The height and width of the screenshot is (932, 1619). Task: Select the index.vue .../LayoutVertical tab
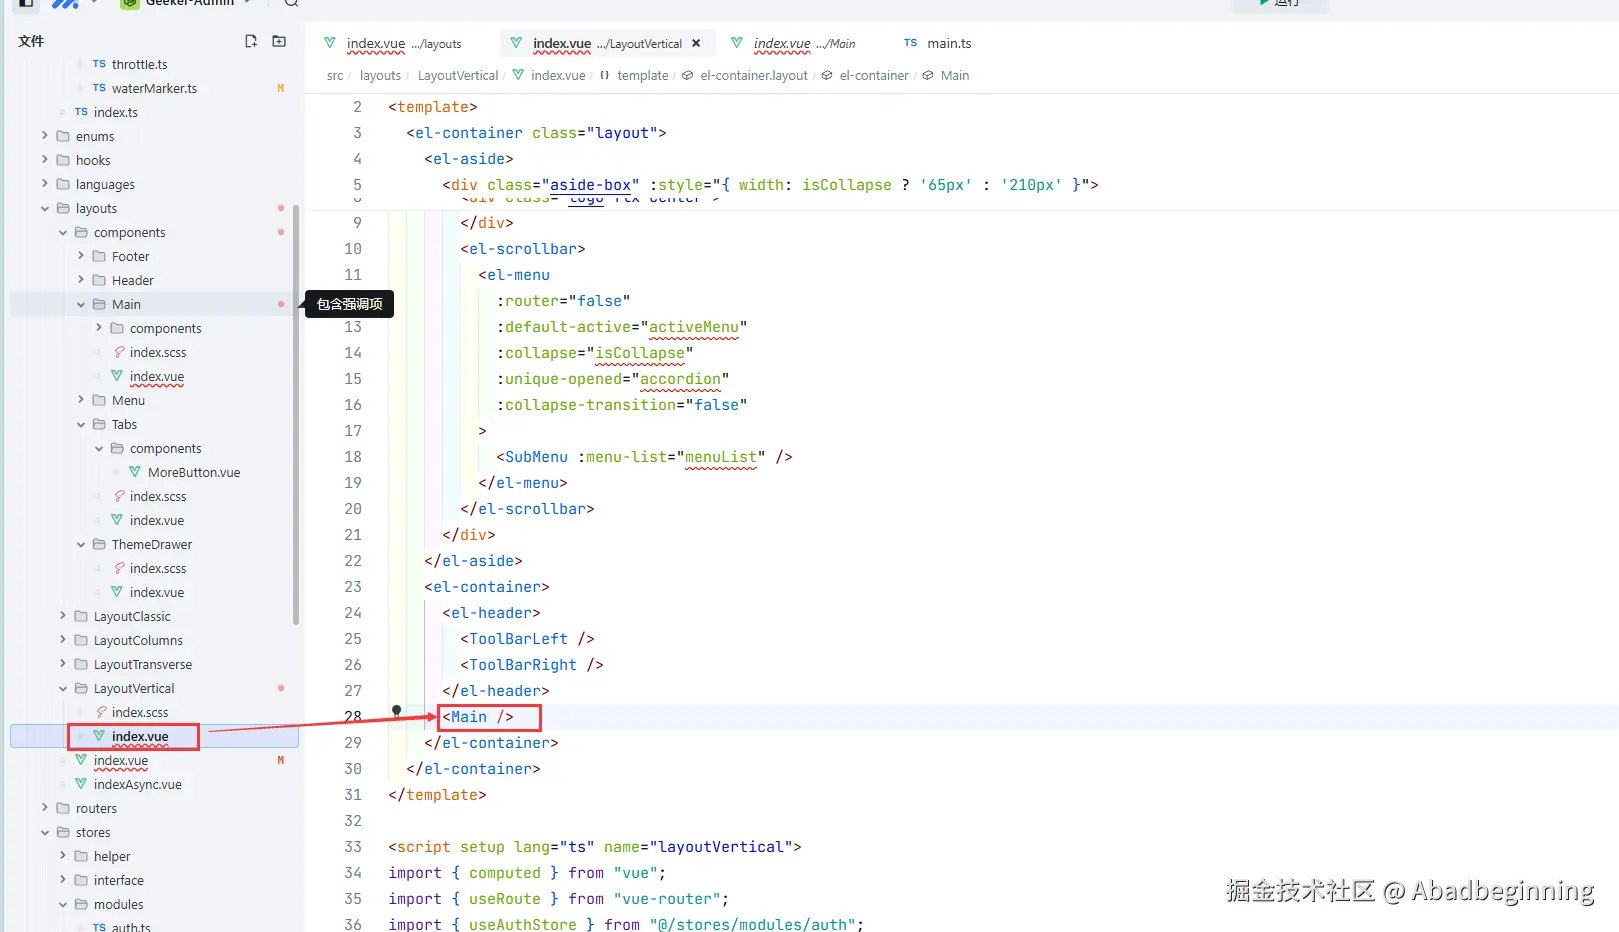click(x=608, y=43)
